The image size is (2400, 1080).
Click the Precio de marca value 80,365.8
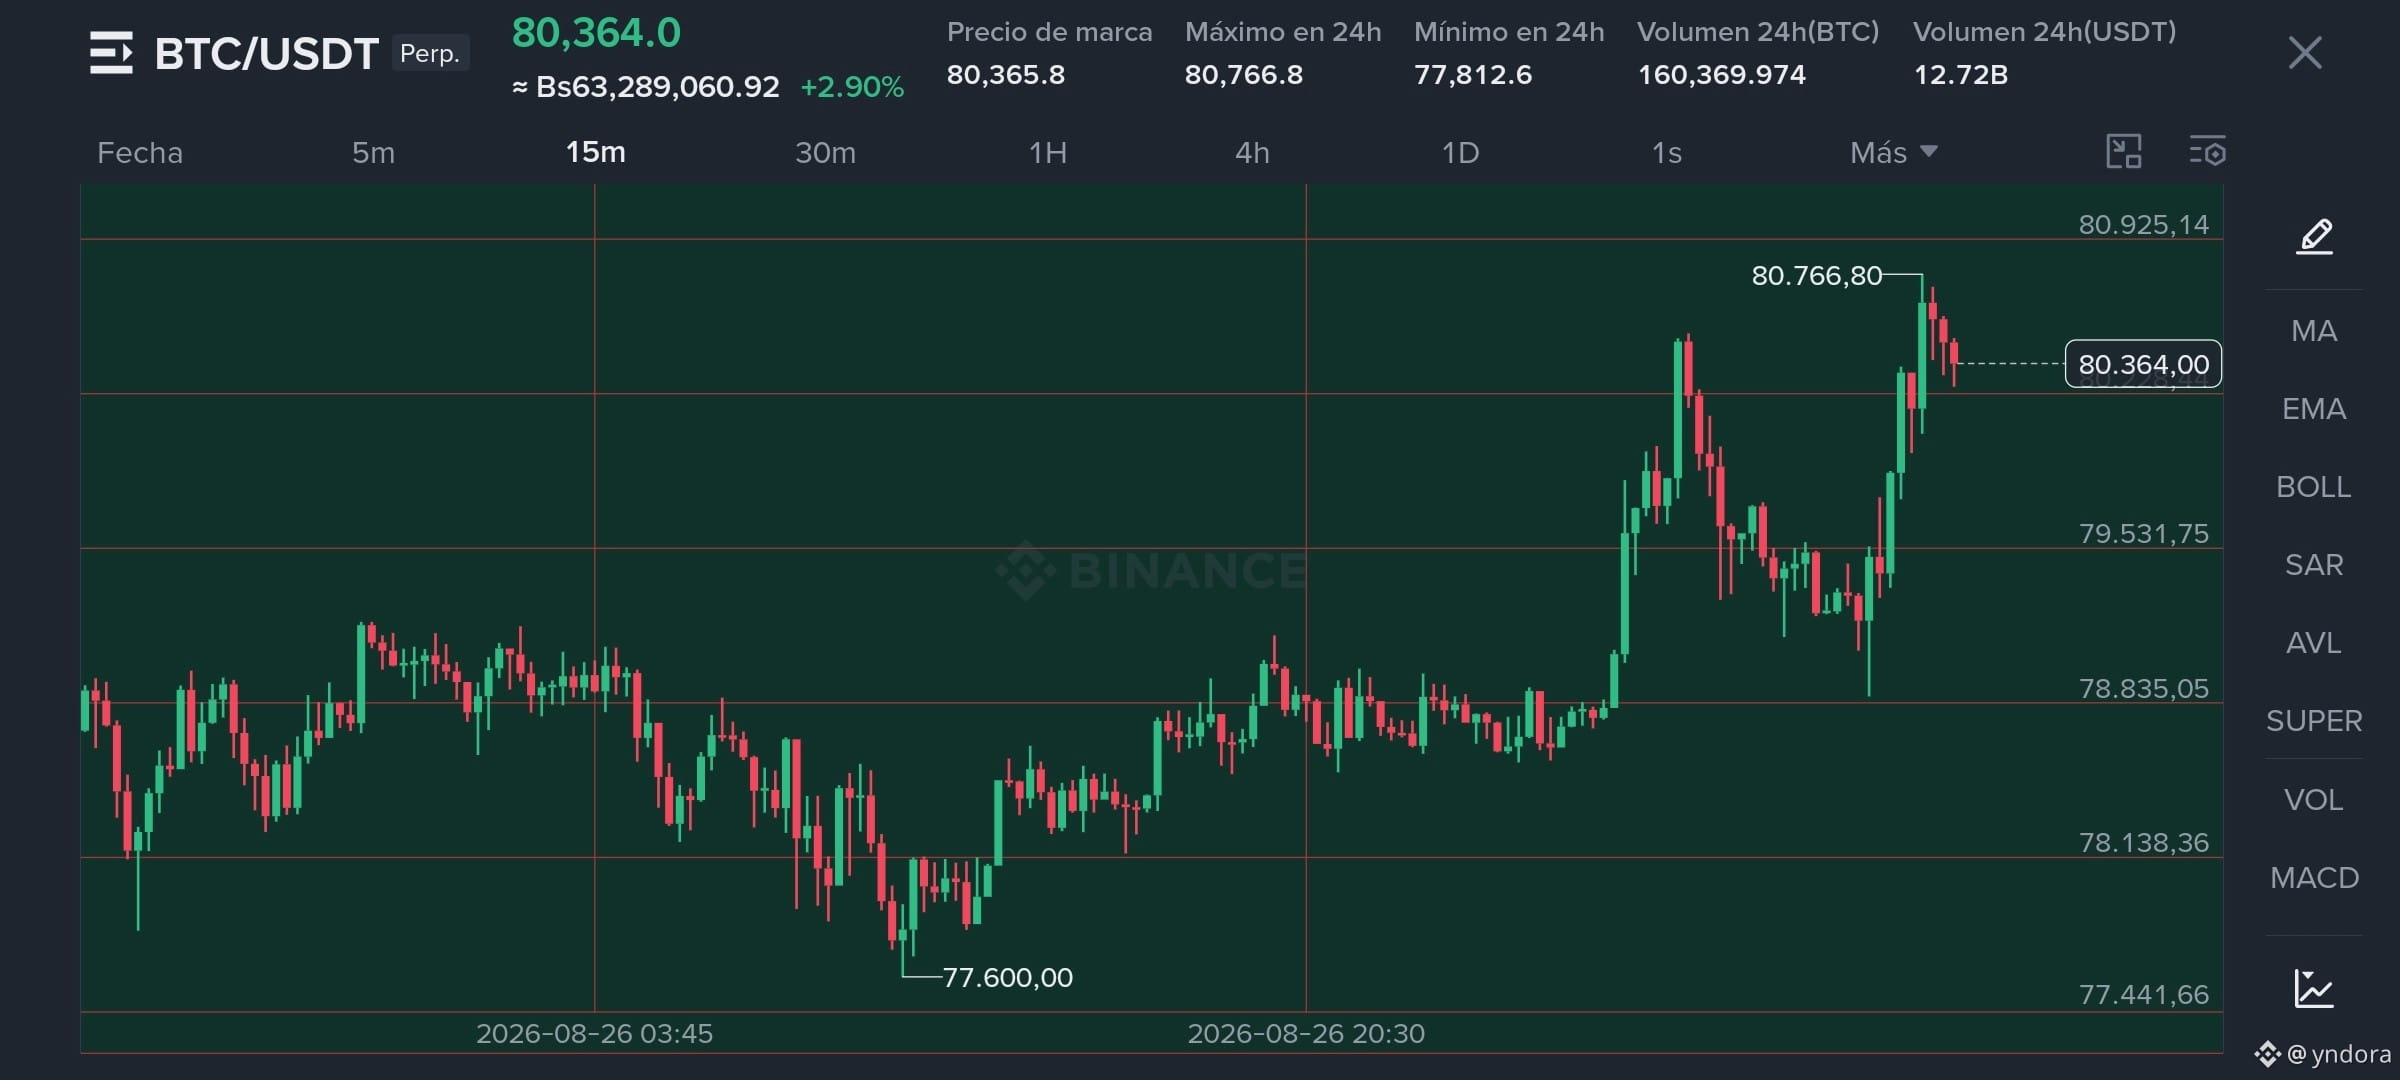[x=1005, y=75]
